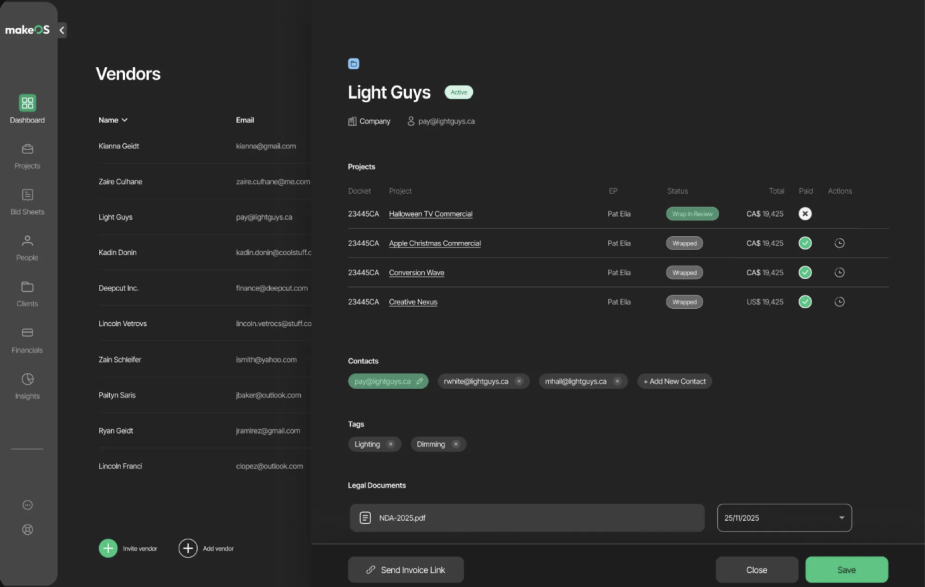Open the Halloween TV Commercial project link
The image size is (925, 587).
pyautogui.click(x=430, y=214)
